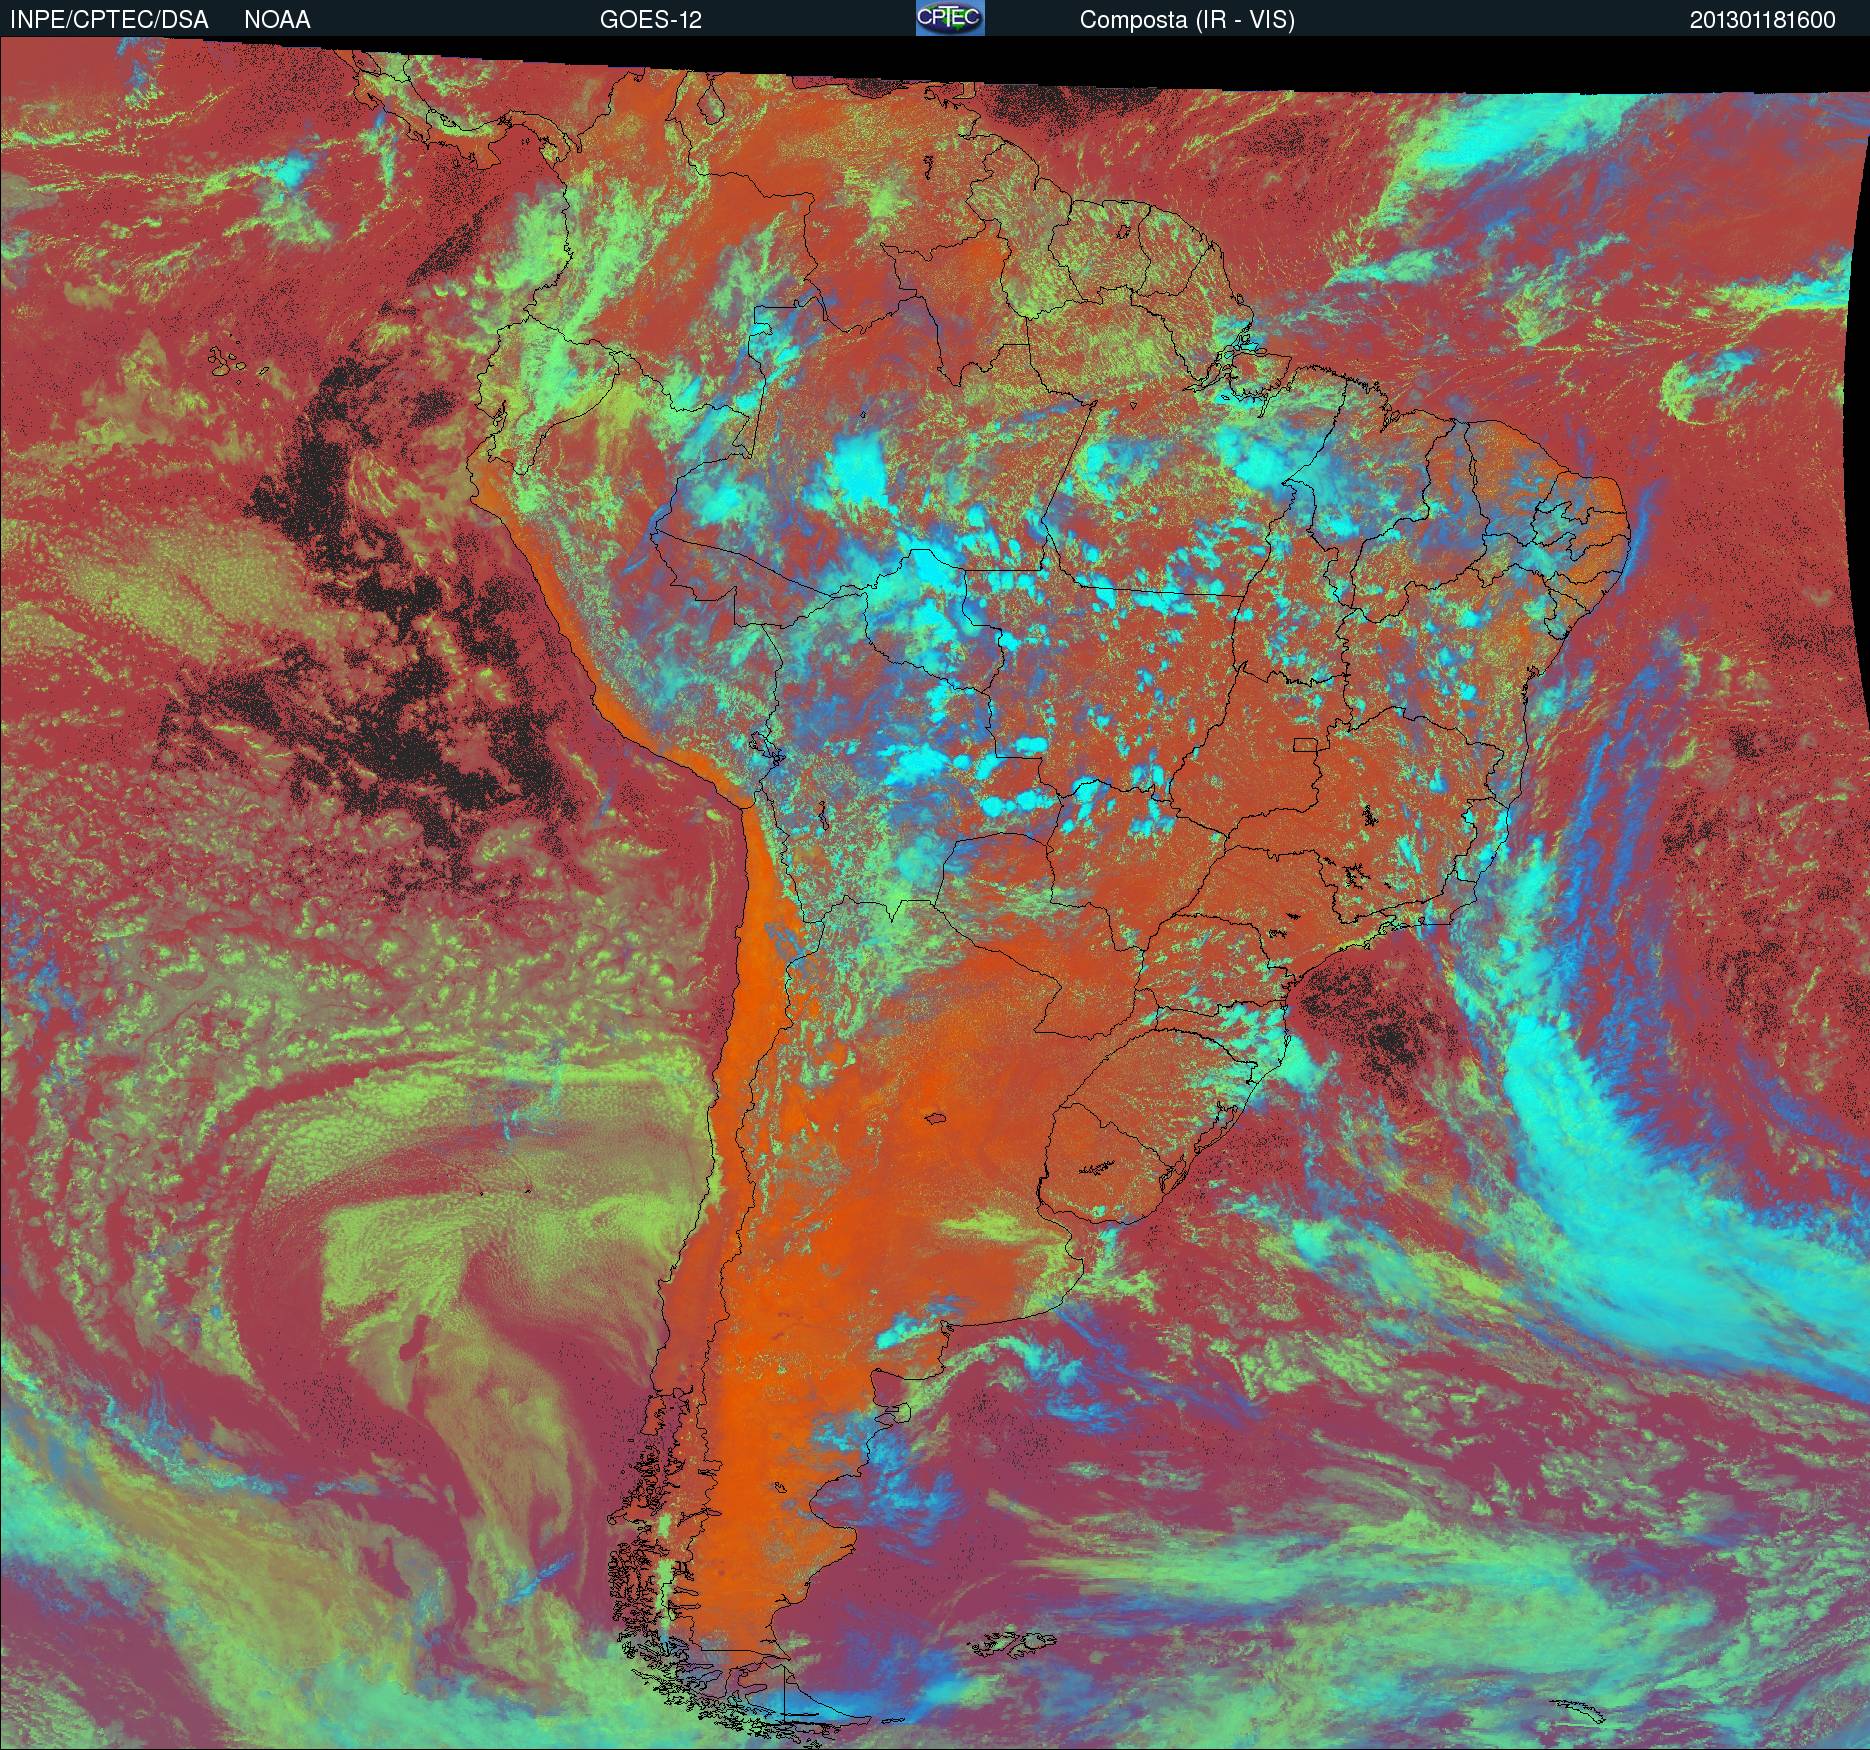
Task: Click the GOES-12 satellite label
Action: (650, 20)
